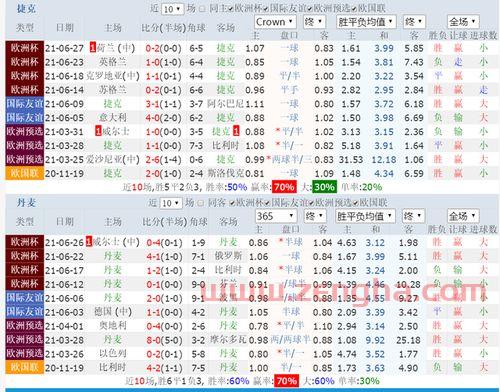
Task: Click the 欧国联 orange badge in 捷克 table
Action: click(25, 173)
